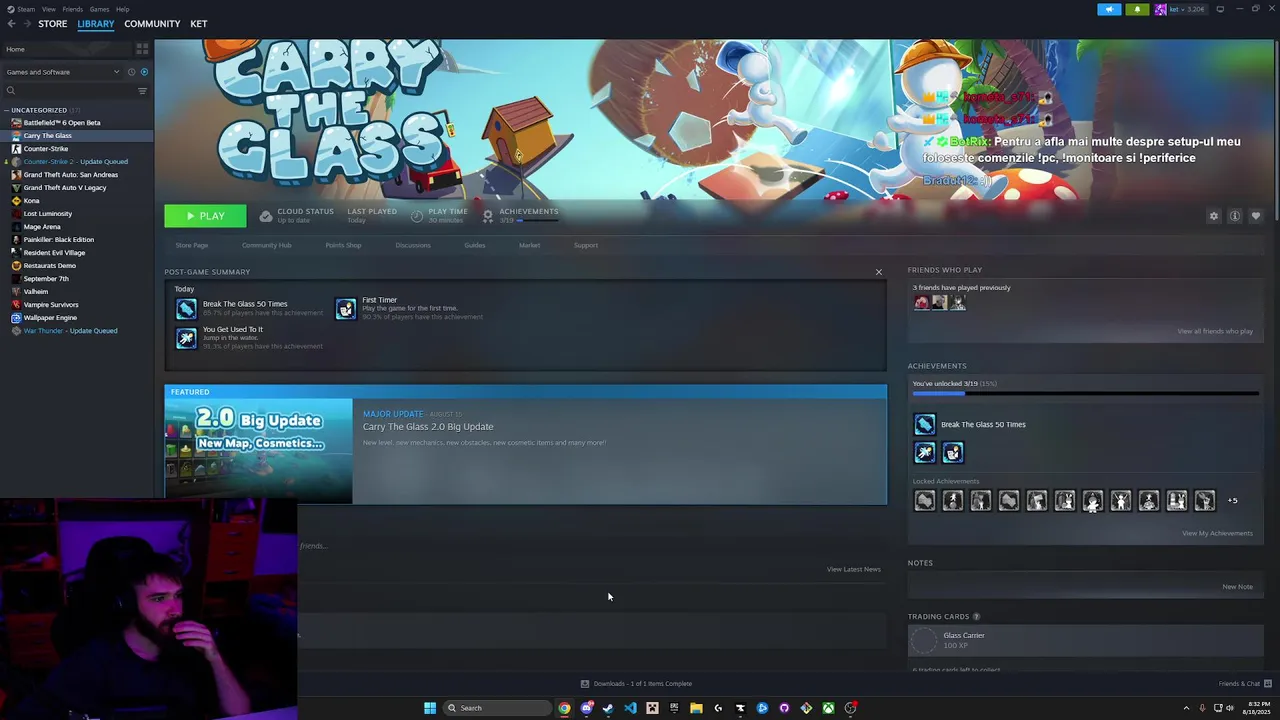Click View Latest News
The image size is (1280, 720).
point(854,569)
